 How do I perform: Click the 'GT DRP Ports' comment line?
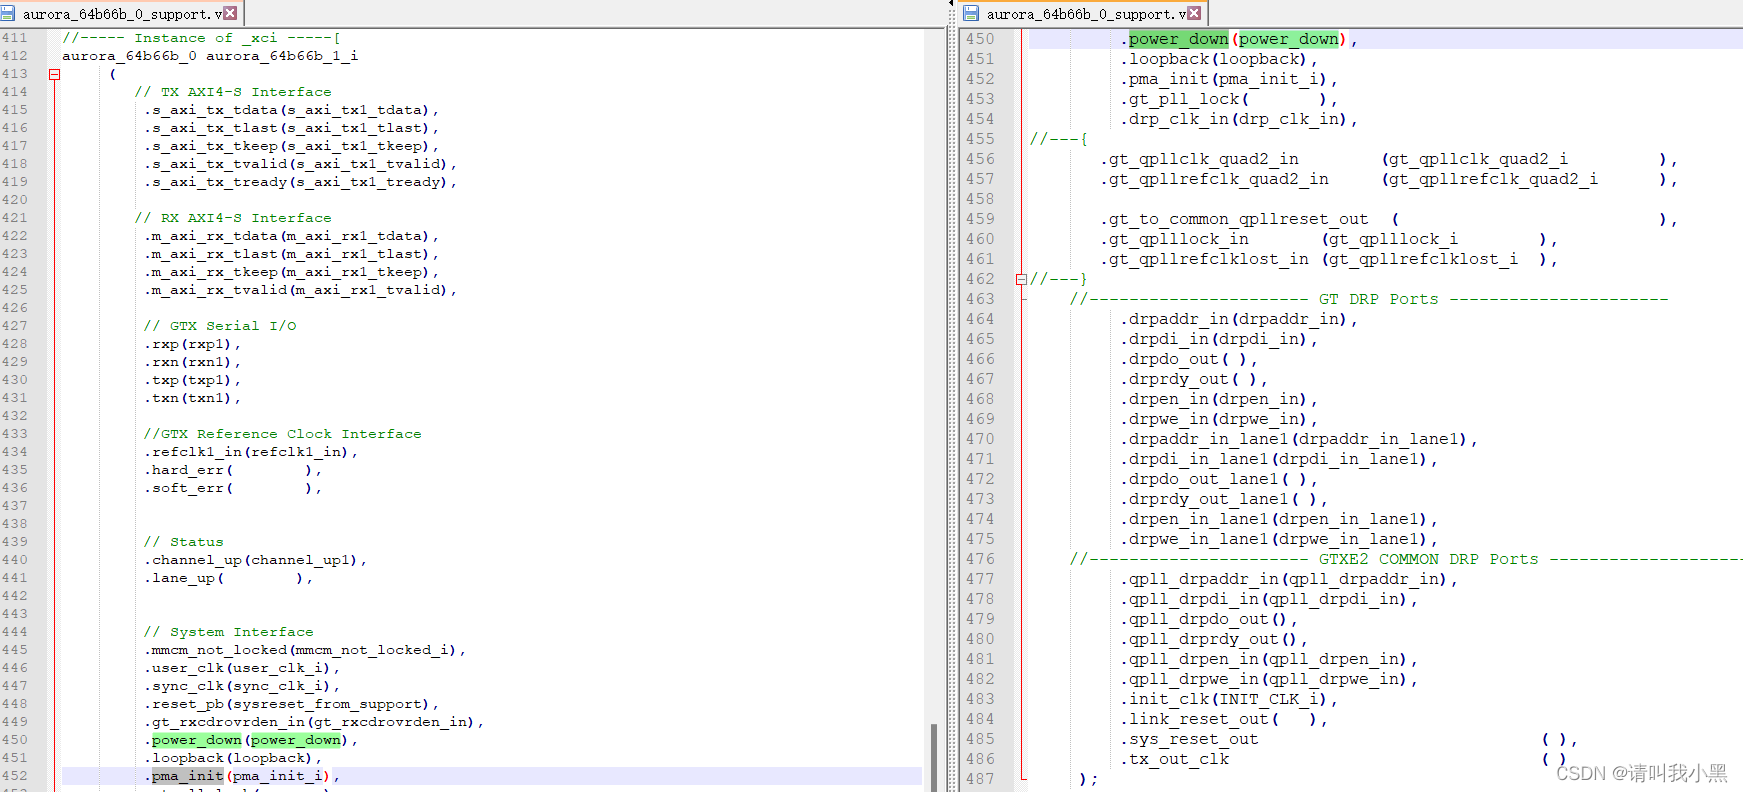click(x=1369, y=299)
